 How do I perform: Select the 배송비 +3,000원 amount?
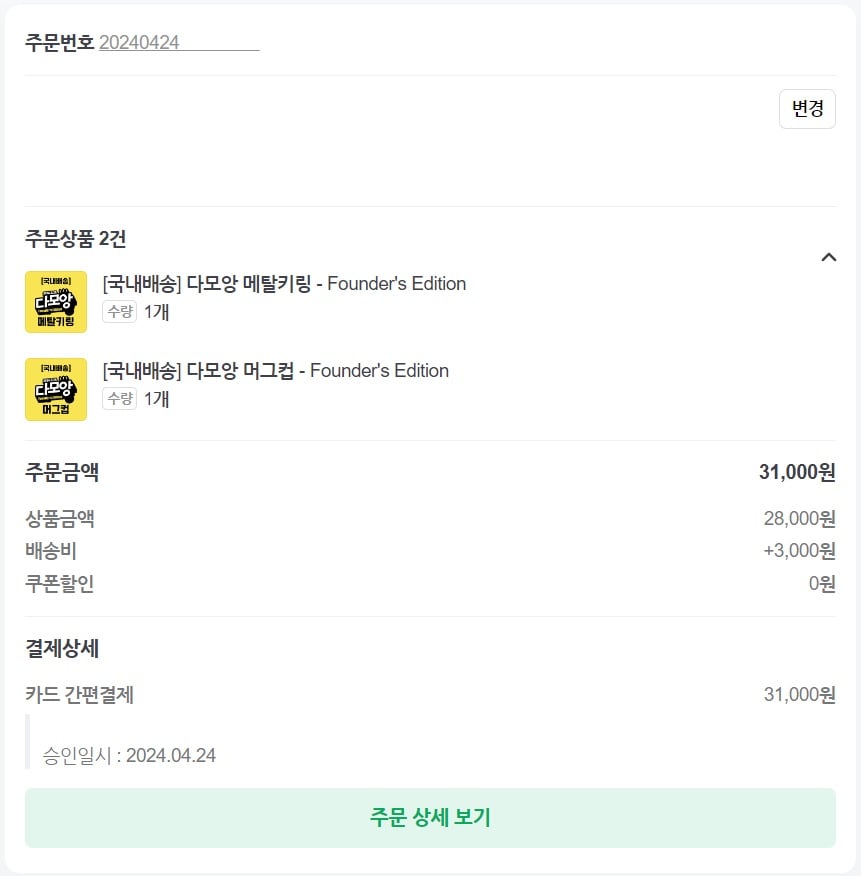point(799,551)
